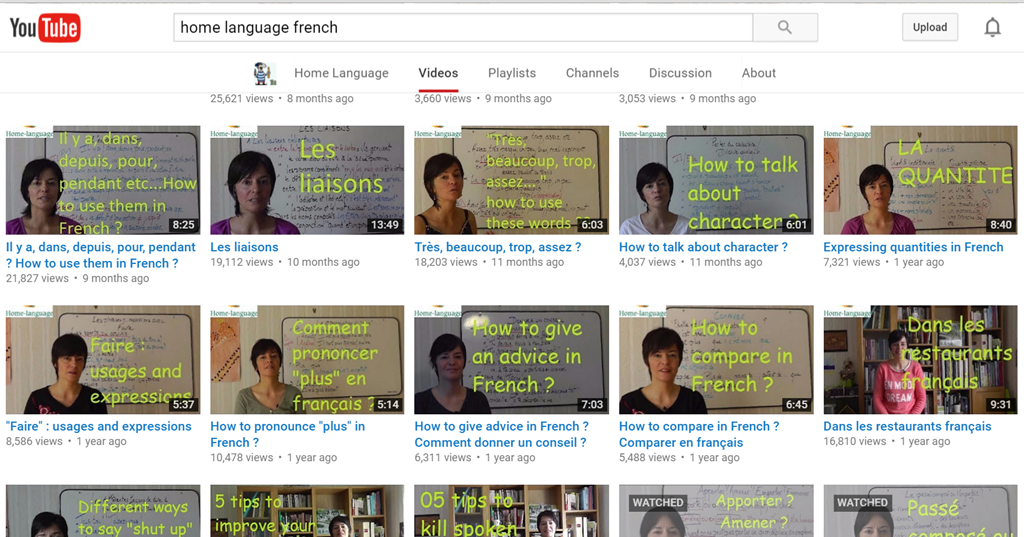Click the '18,203 views' text
Image resolution: width=1024 pixels, height=537 pixels.
click(x=446, y=262)
